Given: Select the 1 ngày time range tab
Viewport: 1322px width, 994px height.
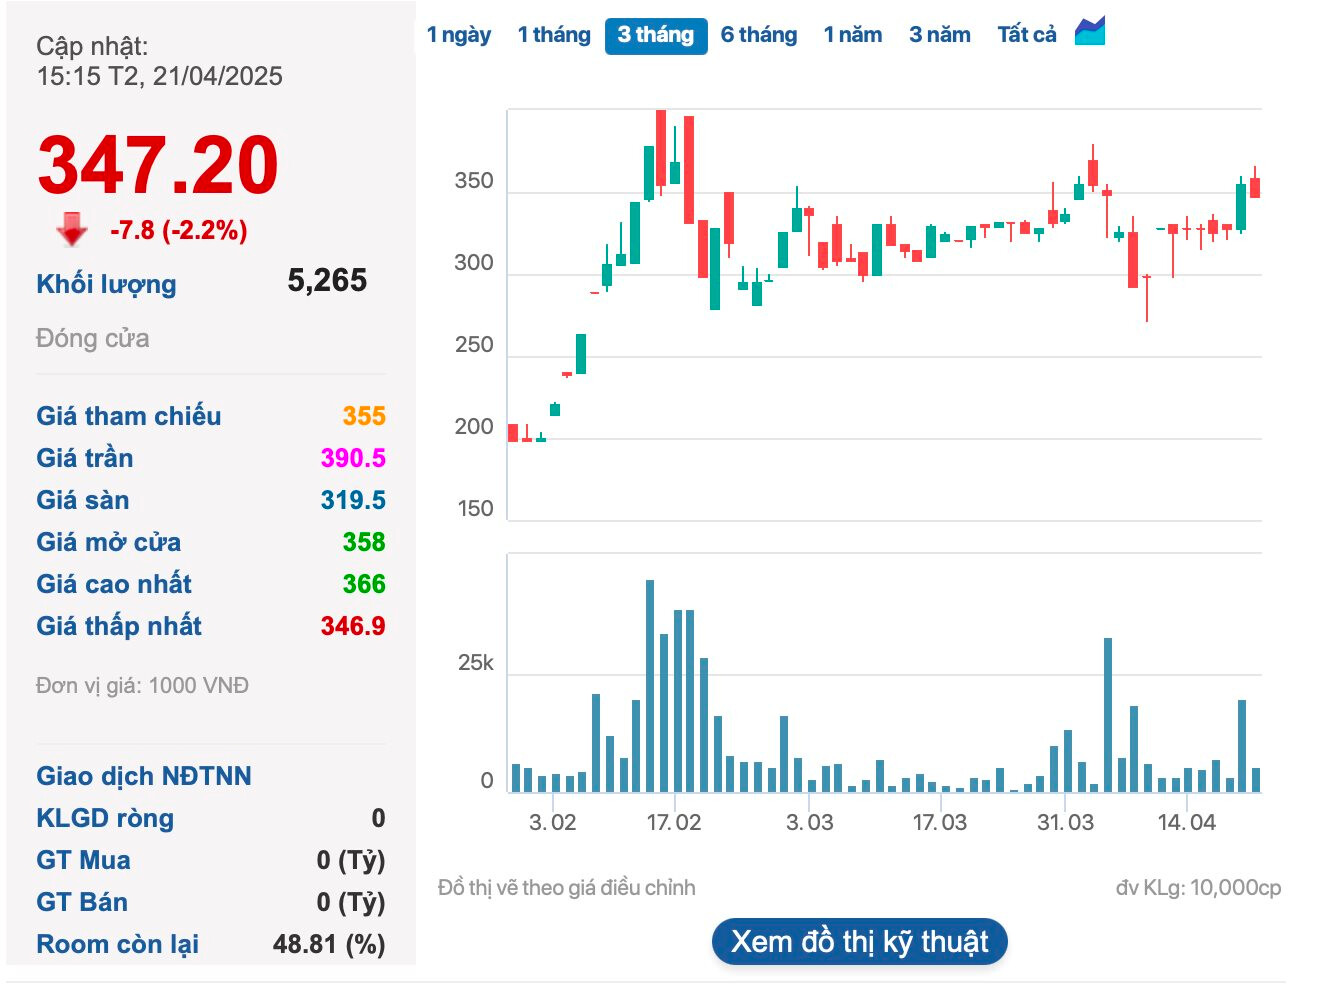Looking at the screenshot, I should click(458, 35).
